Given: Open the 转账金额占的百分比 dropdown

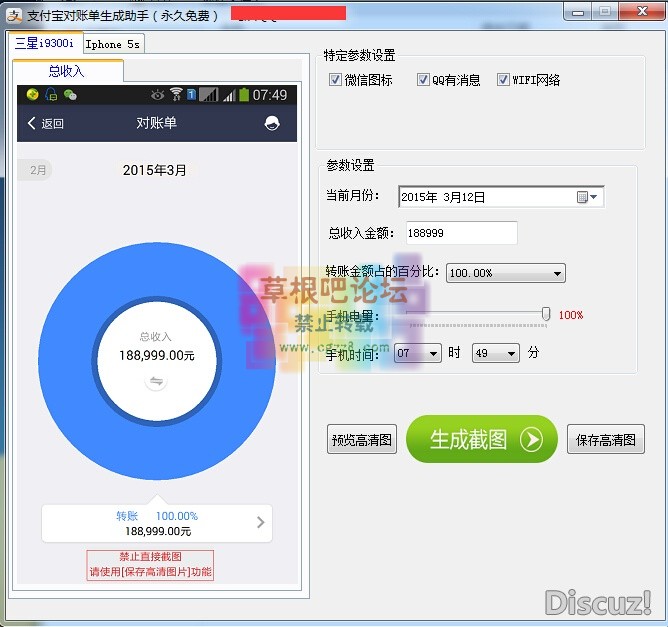Looking at the screenshot, I should (557, 273).
